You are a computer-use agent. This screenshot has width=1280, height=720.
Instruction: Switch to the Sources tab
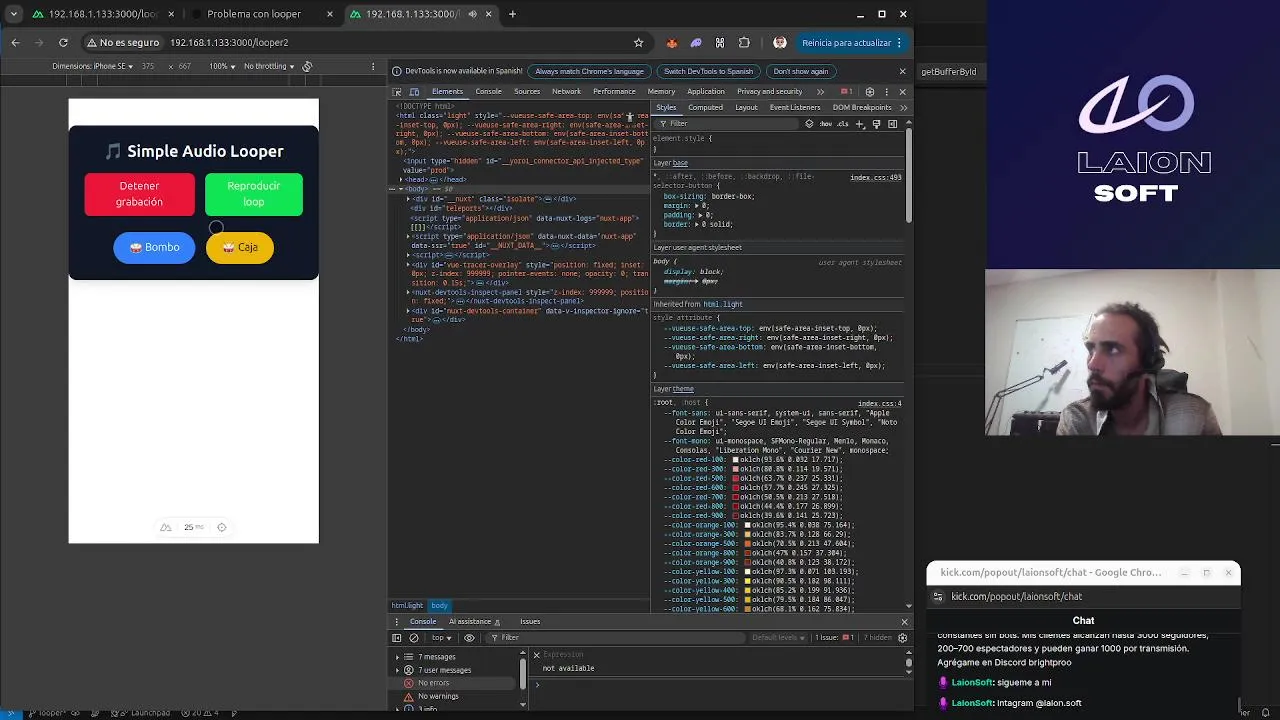pos(527,91)
